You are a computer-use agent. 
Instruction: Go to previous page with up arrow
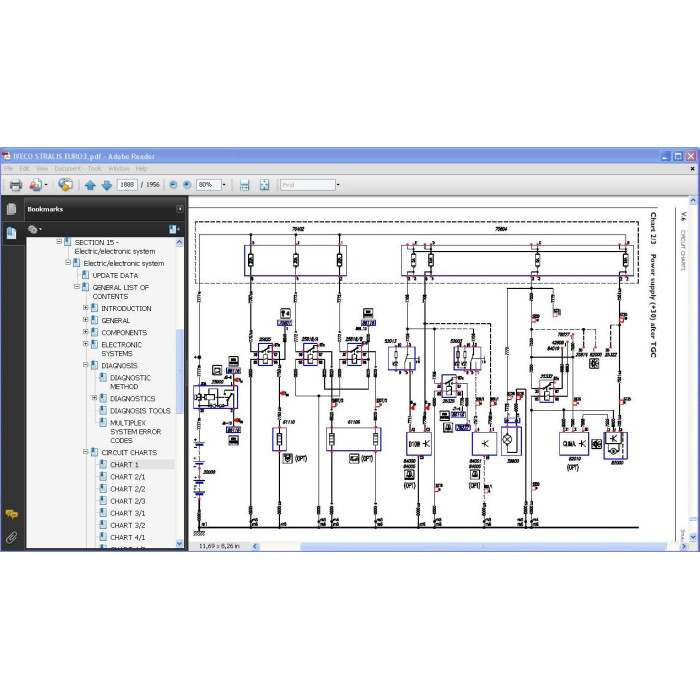[90, 185]
